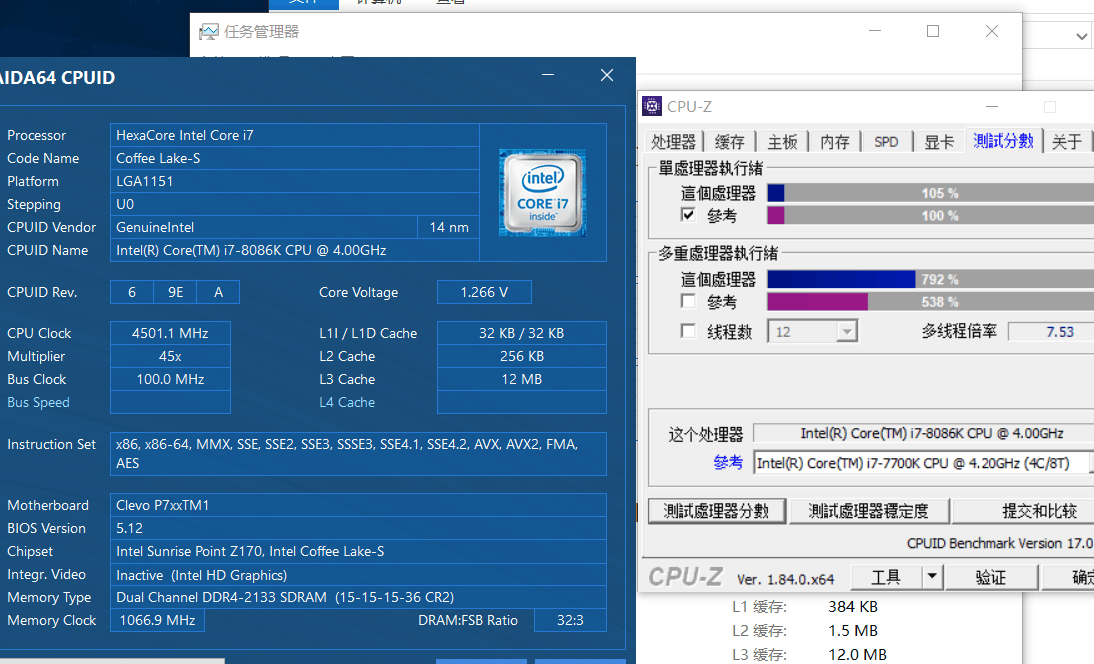Click the Motherboard value Clevo P7xxTM1

pyautogui.click(x=359, y=505)
